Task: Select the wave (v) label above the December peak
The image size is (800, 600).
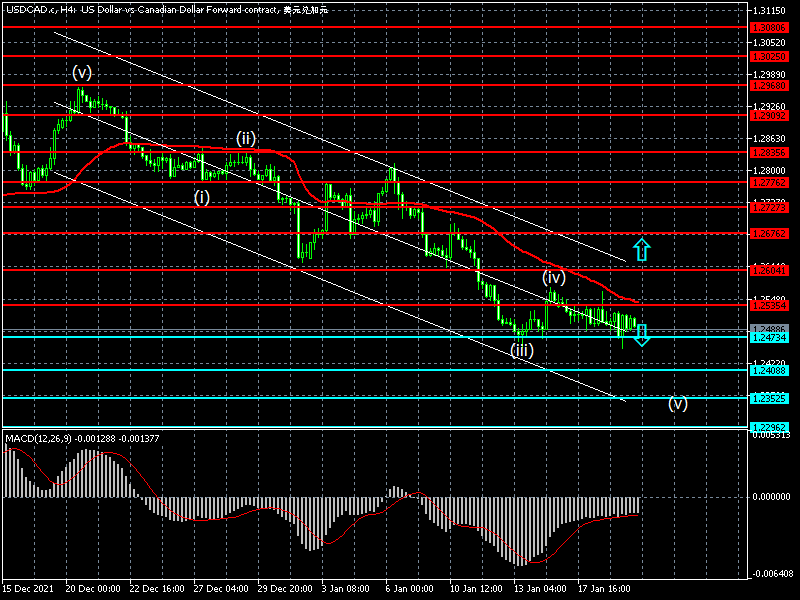Action: 82,72
